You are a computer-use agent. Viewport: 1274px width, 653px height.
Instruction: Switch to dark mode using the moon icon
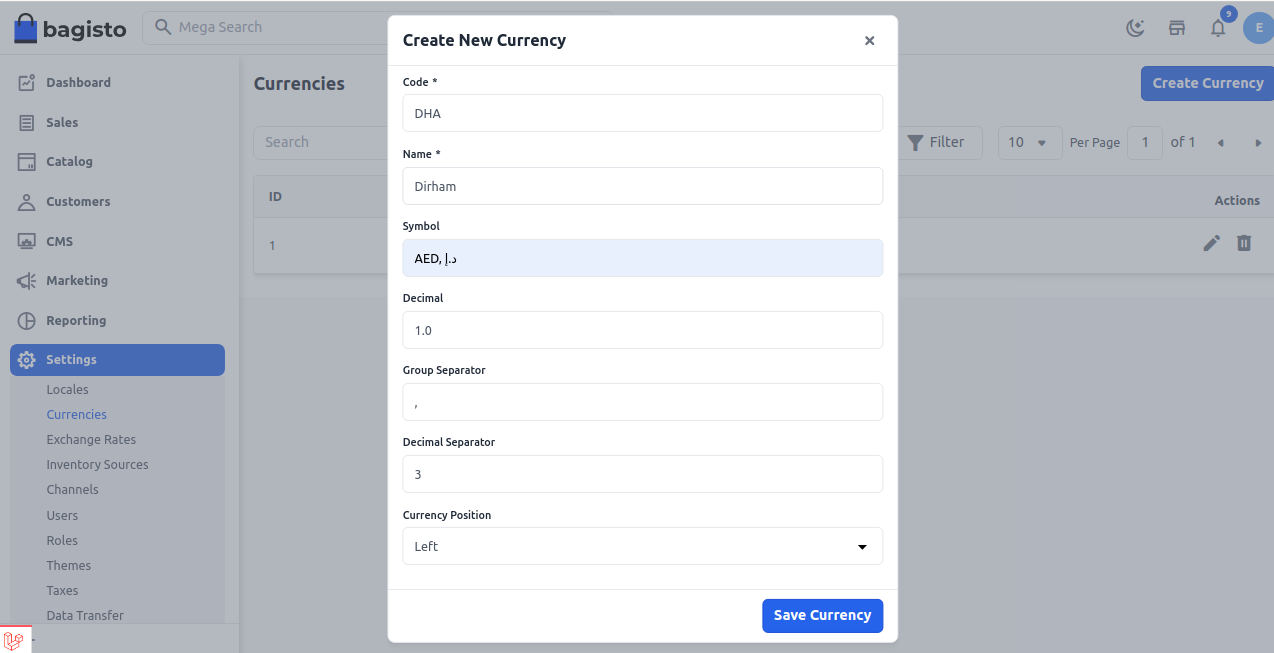[x=1135, y=28]
